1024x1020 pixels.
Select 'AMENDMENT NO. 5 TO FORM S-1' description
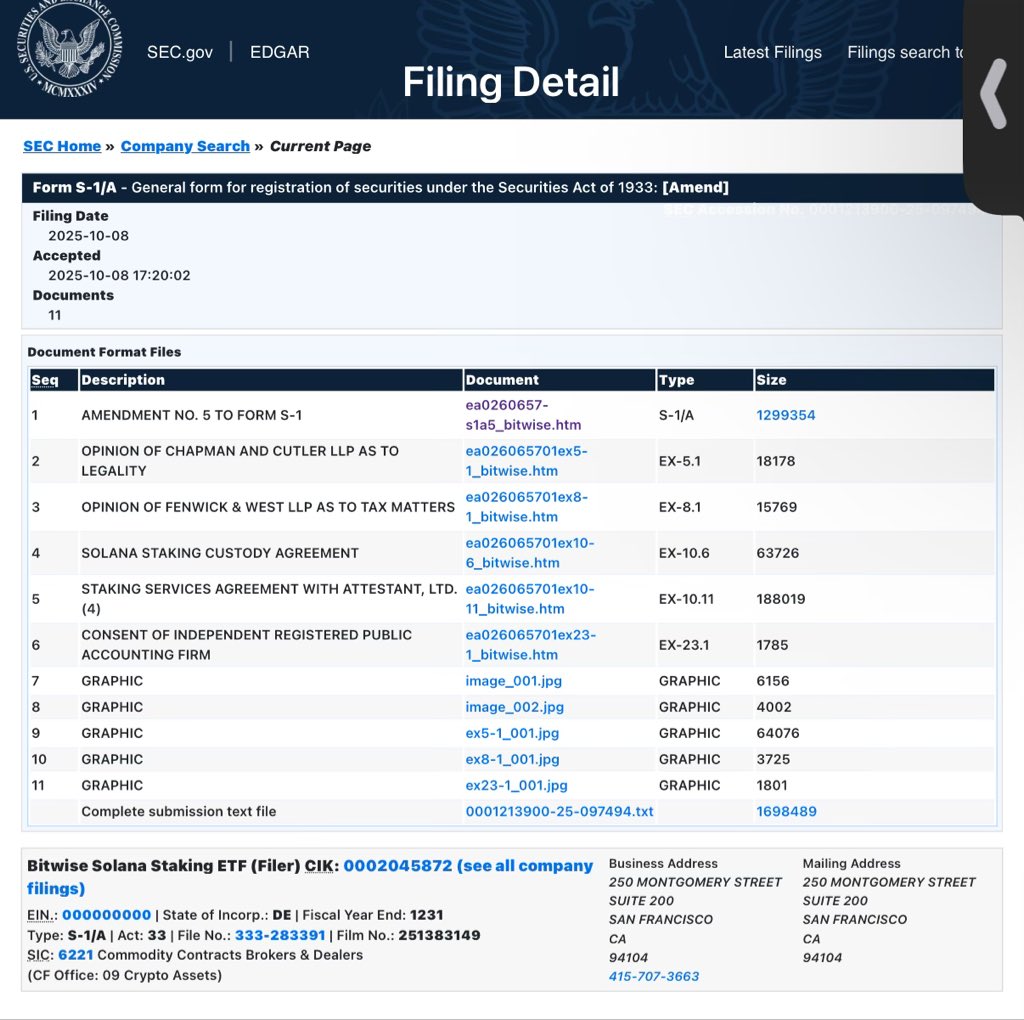coord(191,415)
